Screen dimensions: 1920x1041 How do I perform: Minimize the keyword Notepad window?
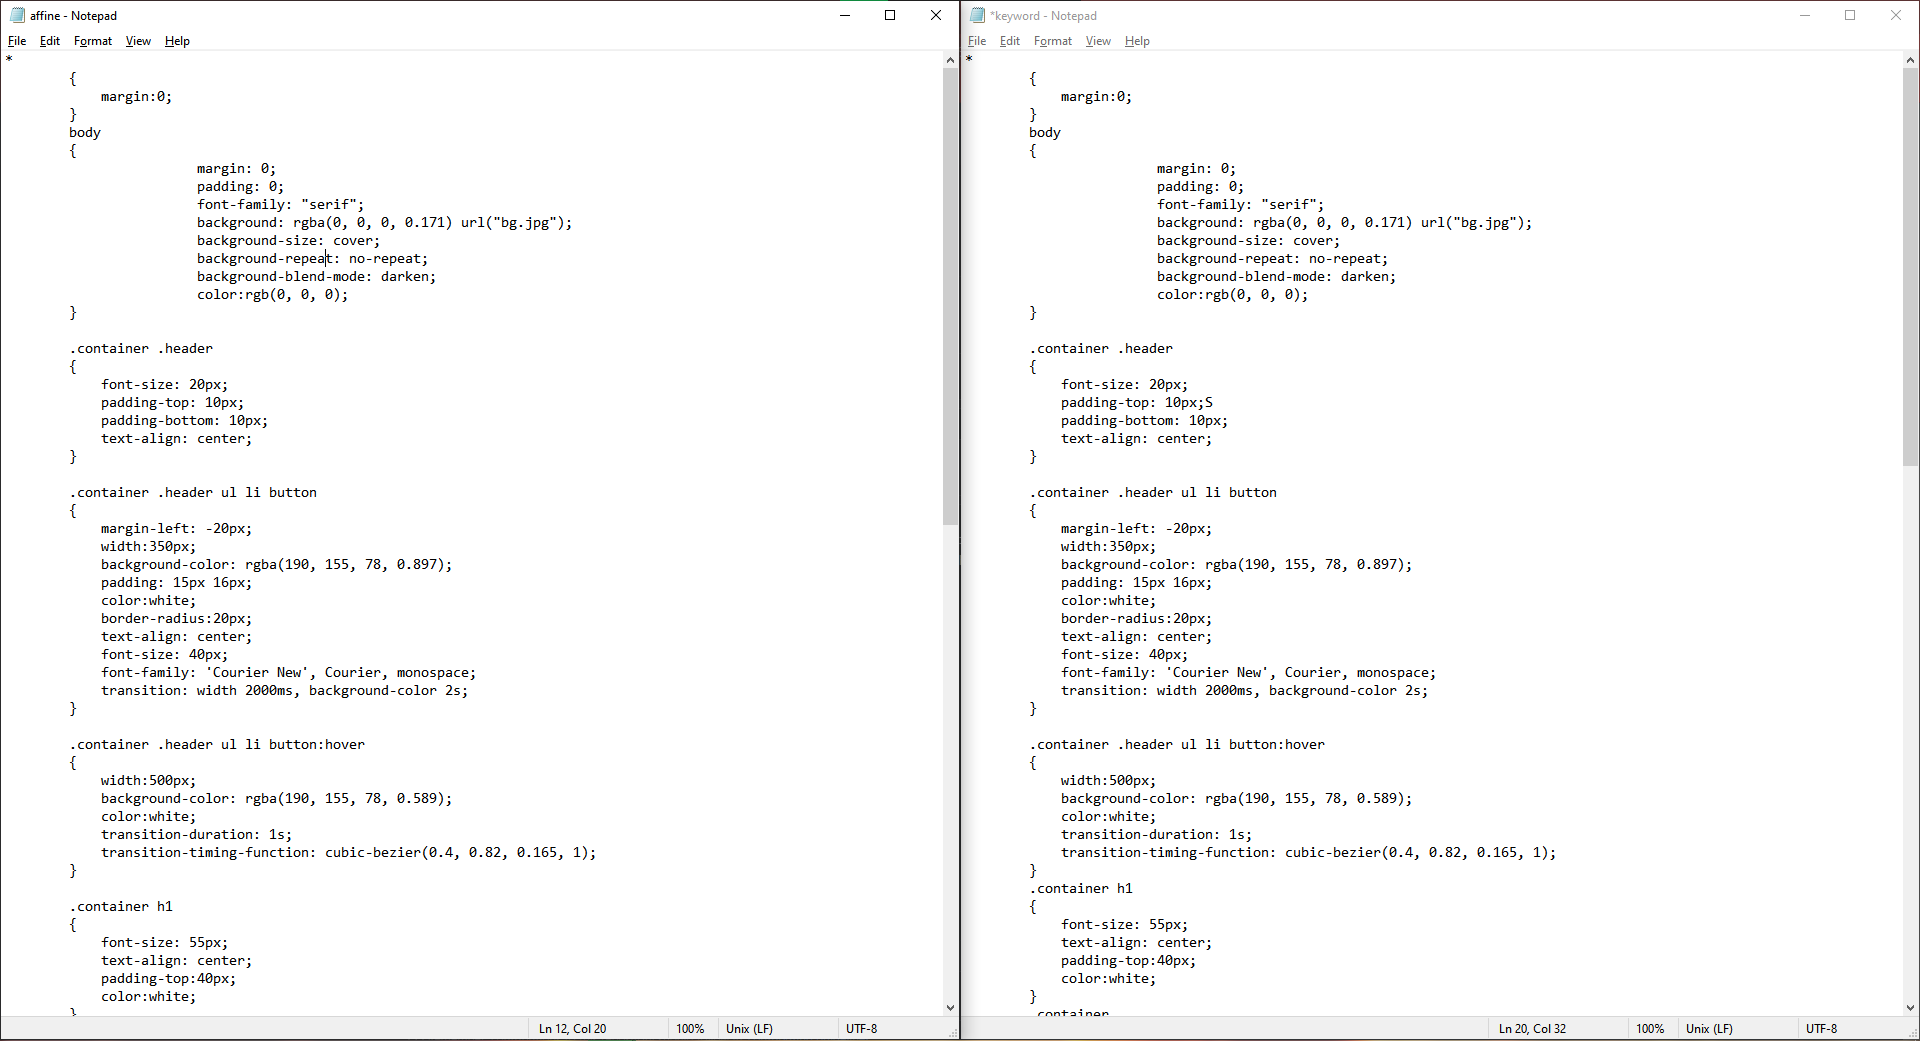(x=1805, y=15)
